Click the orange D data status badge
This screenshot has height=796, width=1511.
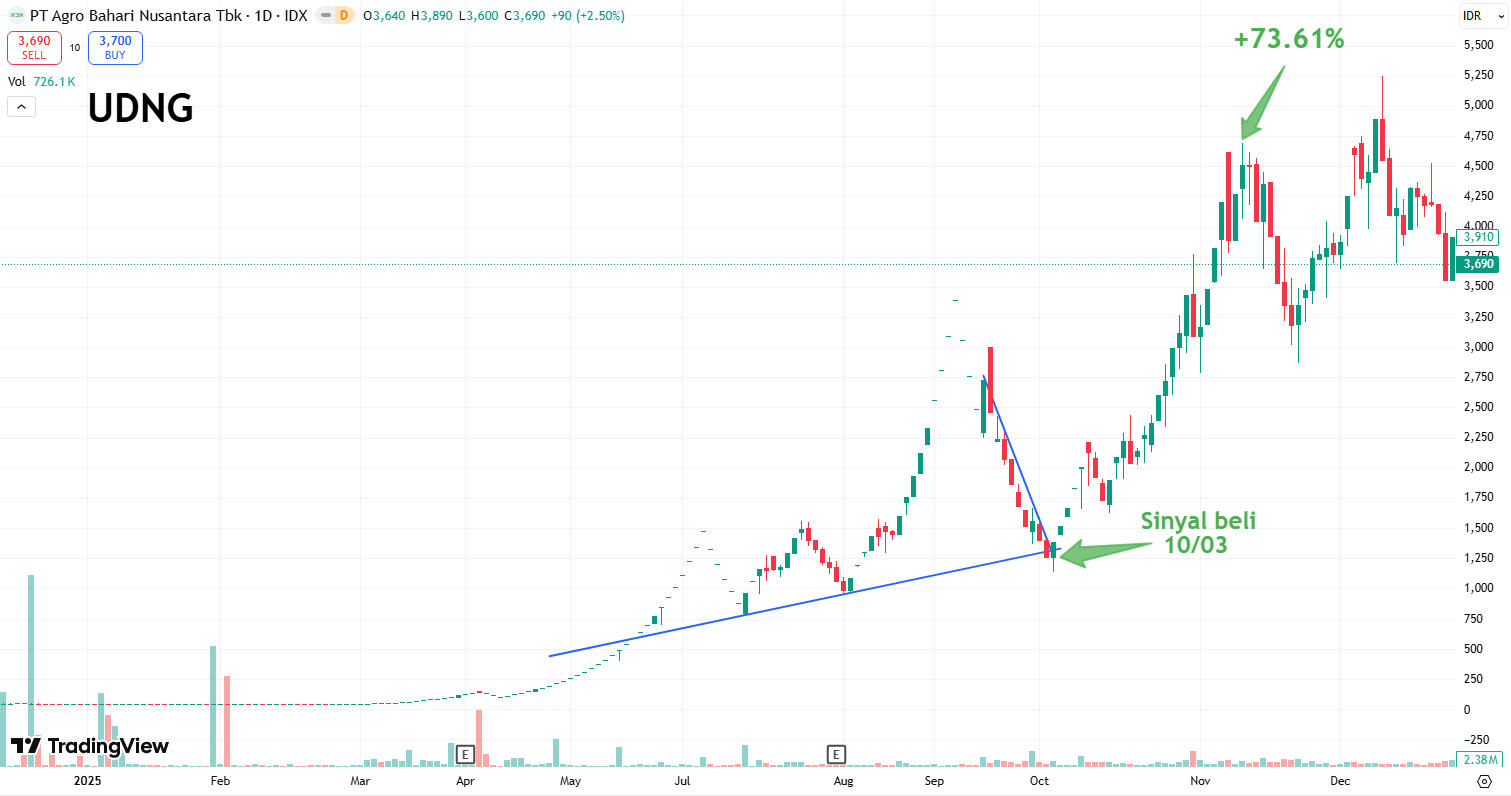point(344,16)
